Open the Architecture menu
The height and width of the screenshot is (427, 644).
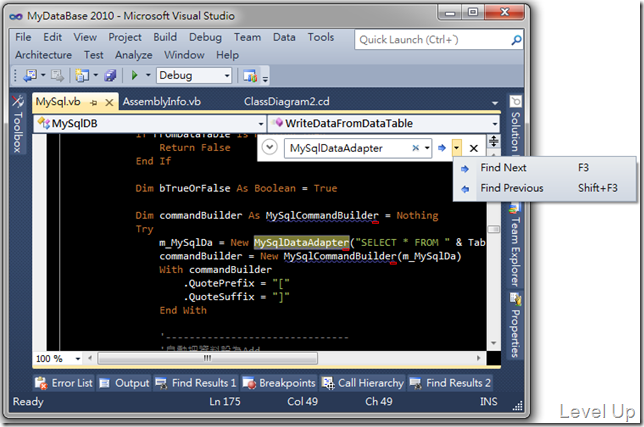pyautogui.click(x=44, y=55)
